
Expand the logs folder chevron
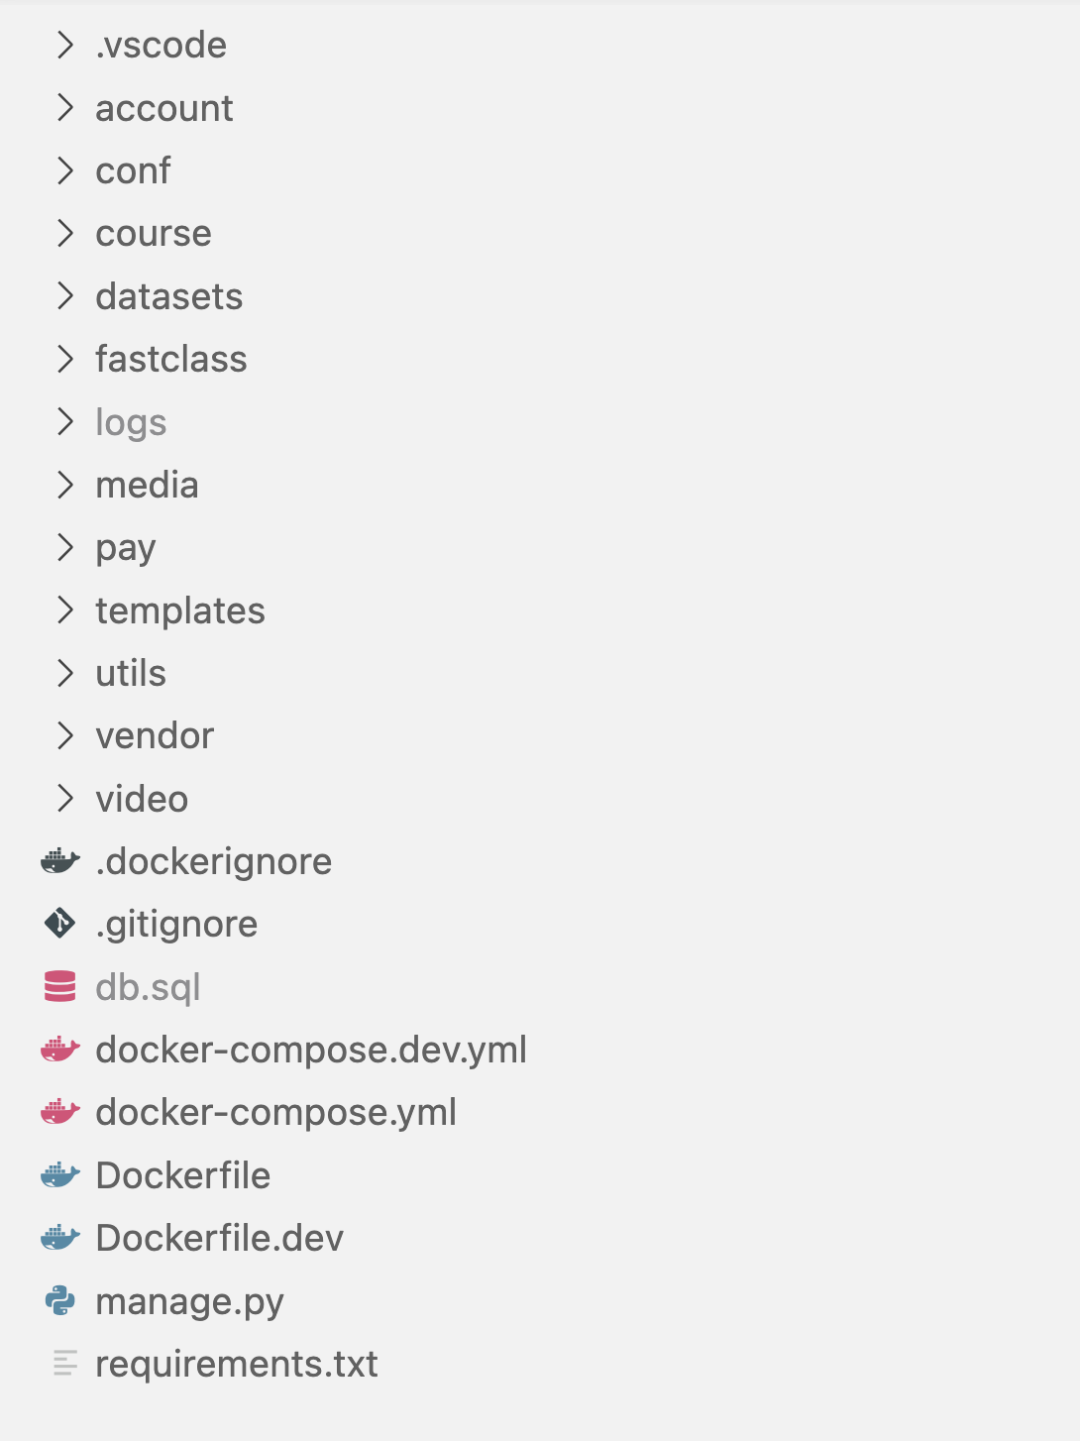65,422
